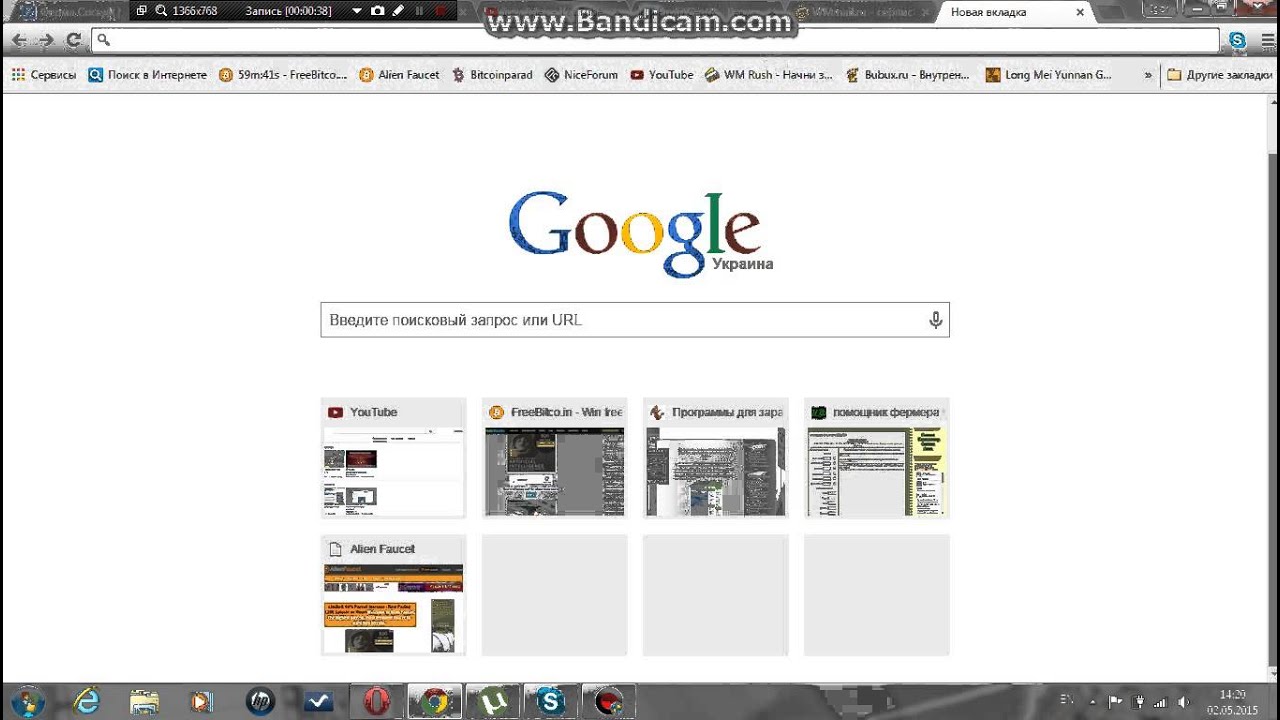Click the Skype extension icon in toolbar

tap(1238, 40)
